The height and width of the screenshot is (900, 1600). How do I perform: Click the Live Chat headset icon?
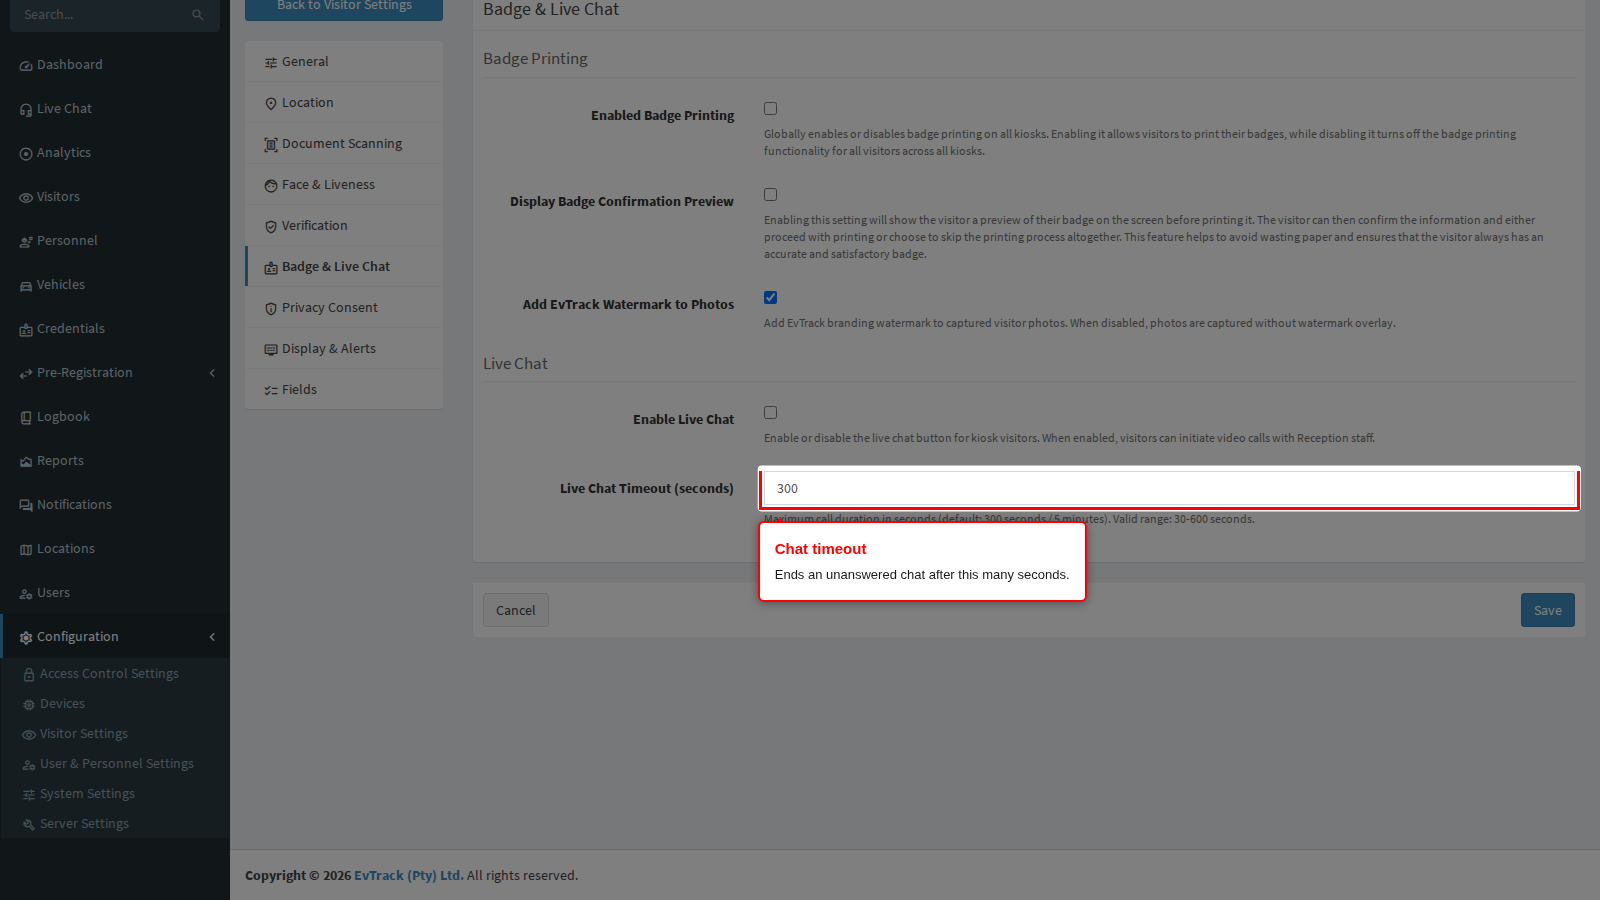click(26, 110)
